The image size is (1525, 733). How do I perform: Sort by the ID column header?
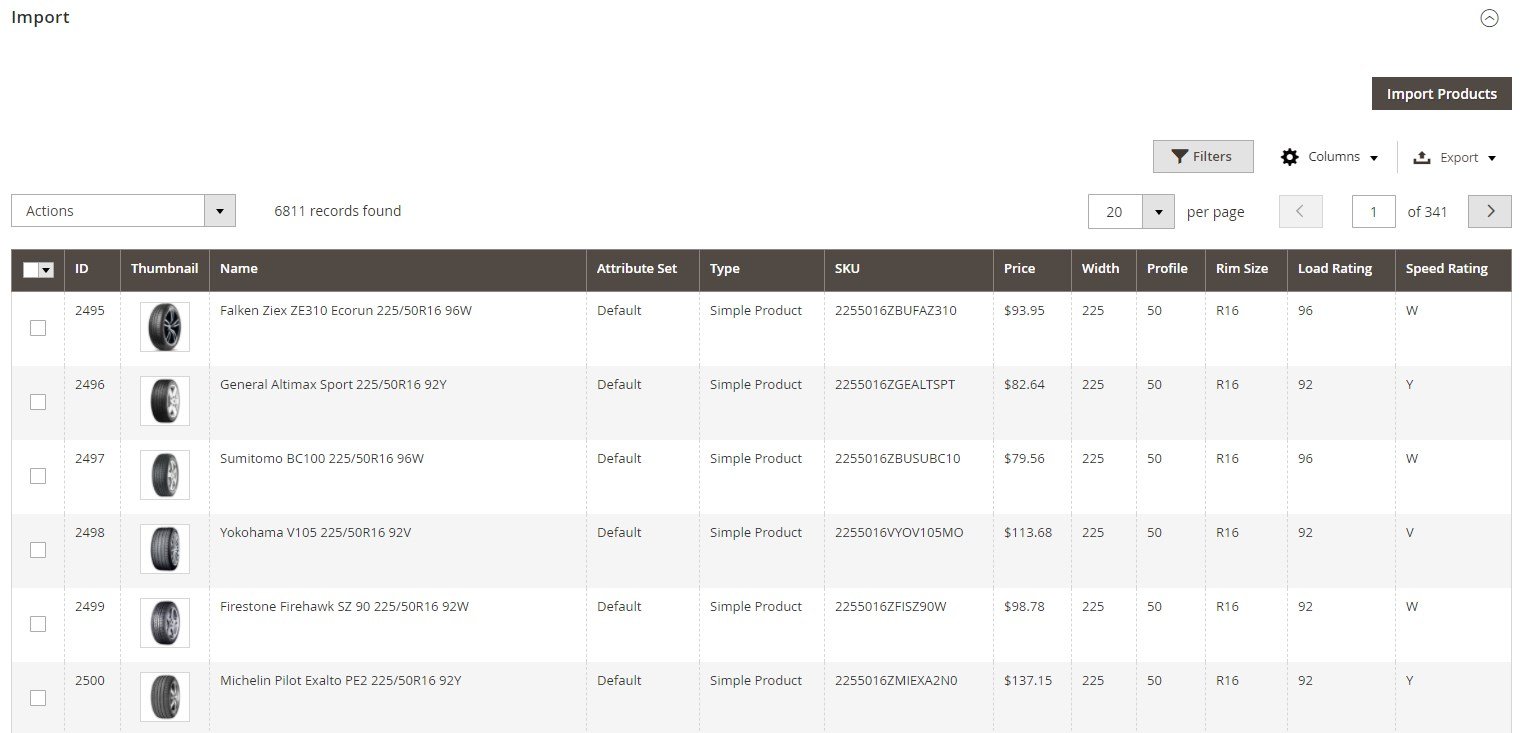[x=92, y=270]
